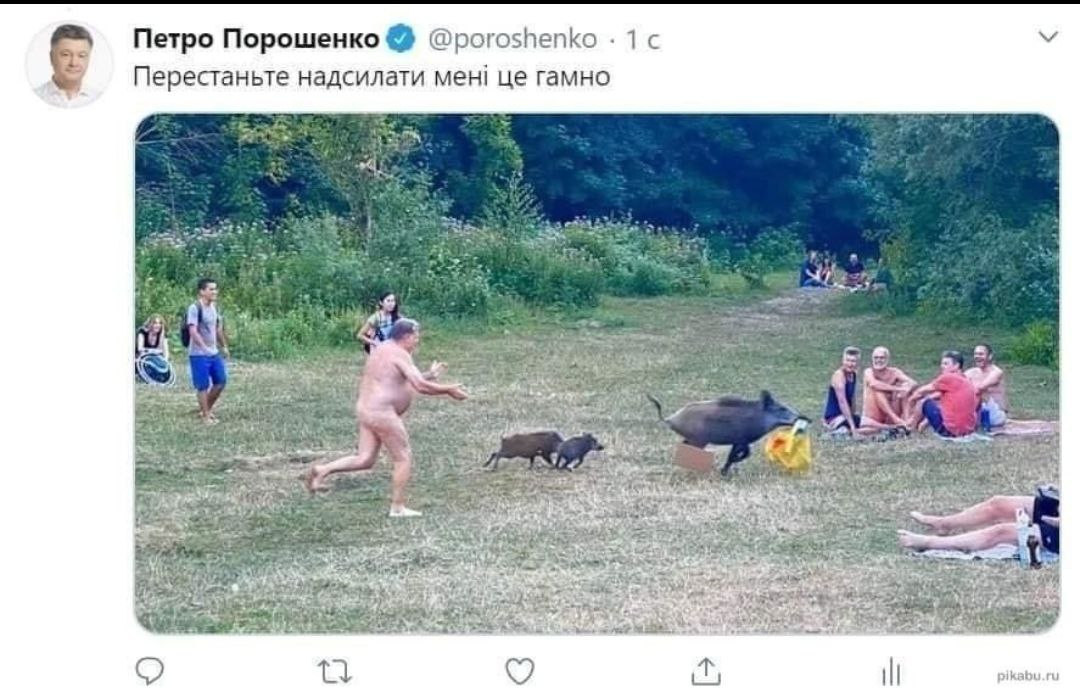
Task: Open the tweet timestamp '1 с'
Action: coord(642,40)
